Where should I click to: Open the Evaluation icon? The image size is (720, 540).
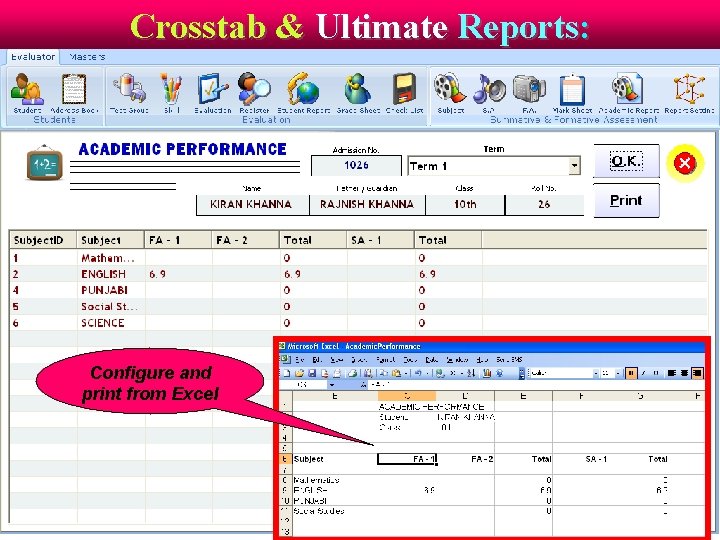(212, 89)
